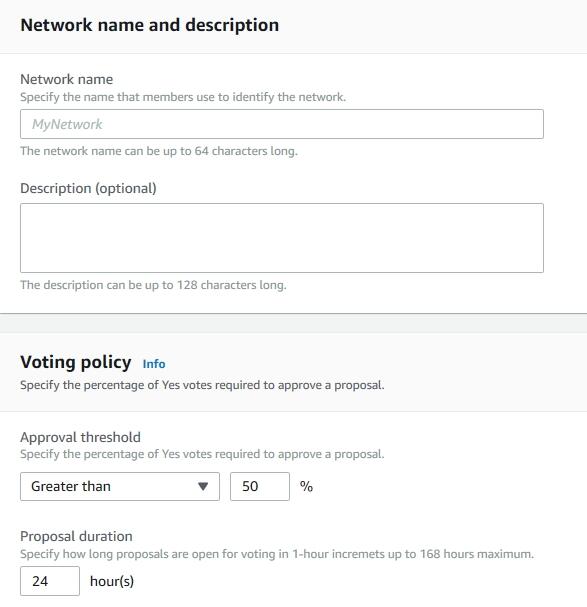
Task: Click the Voting policy section heading
Action: [76, 362]
